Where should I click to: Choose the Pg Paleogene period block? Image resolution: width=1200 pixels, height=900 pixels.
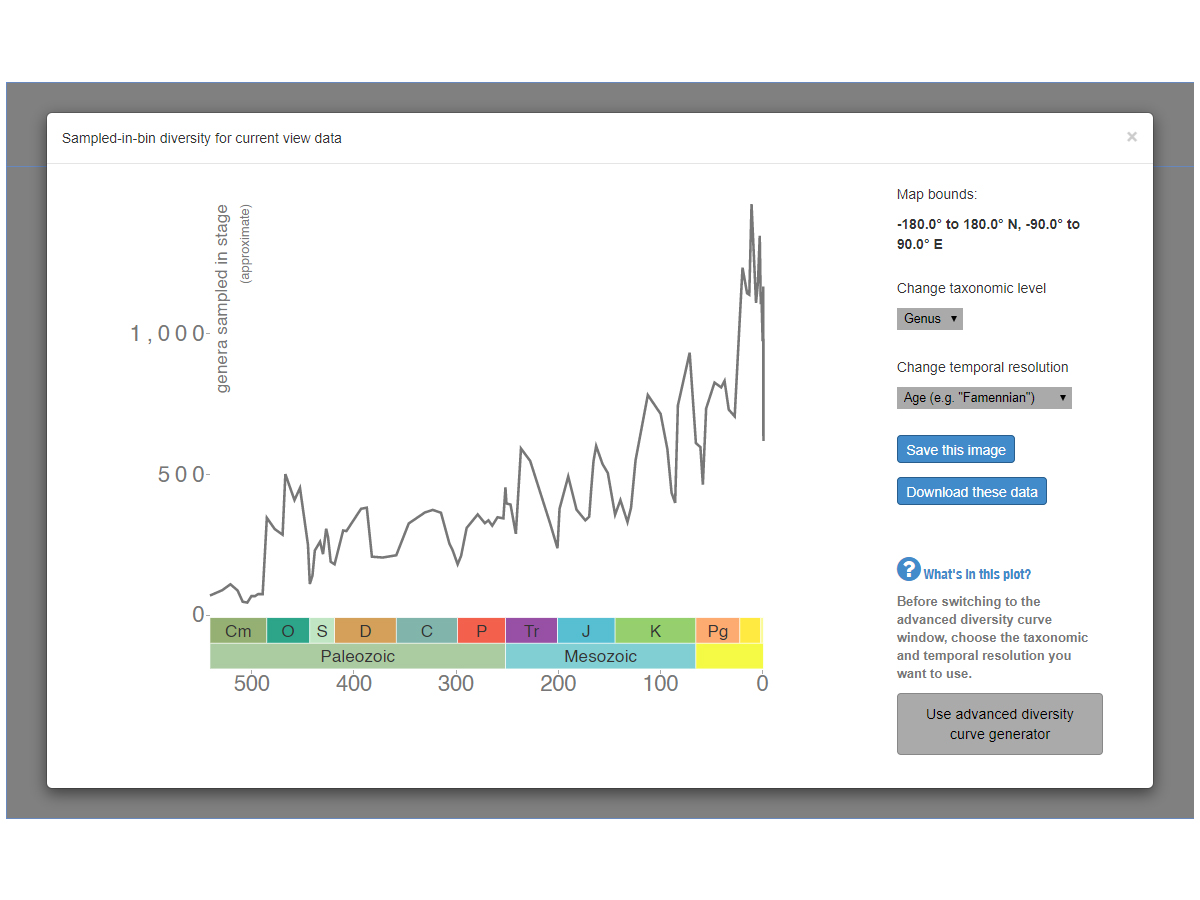click(x=717, y=631)
